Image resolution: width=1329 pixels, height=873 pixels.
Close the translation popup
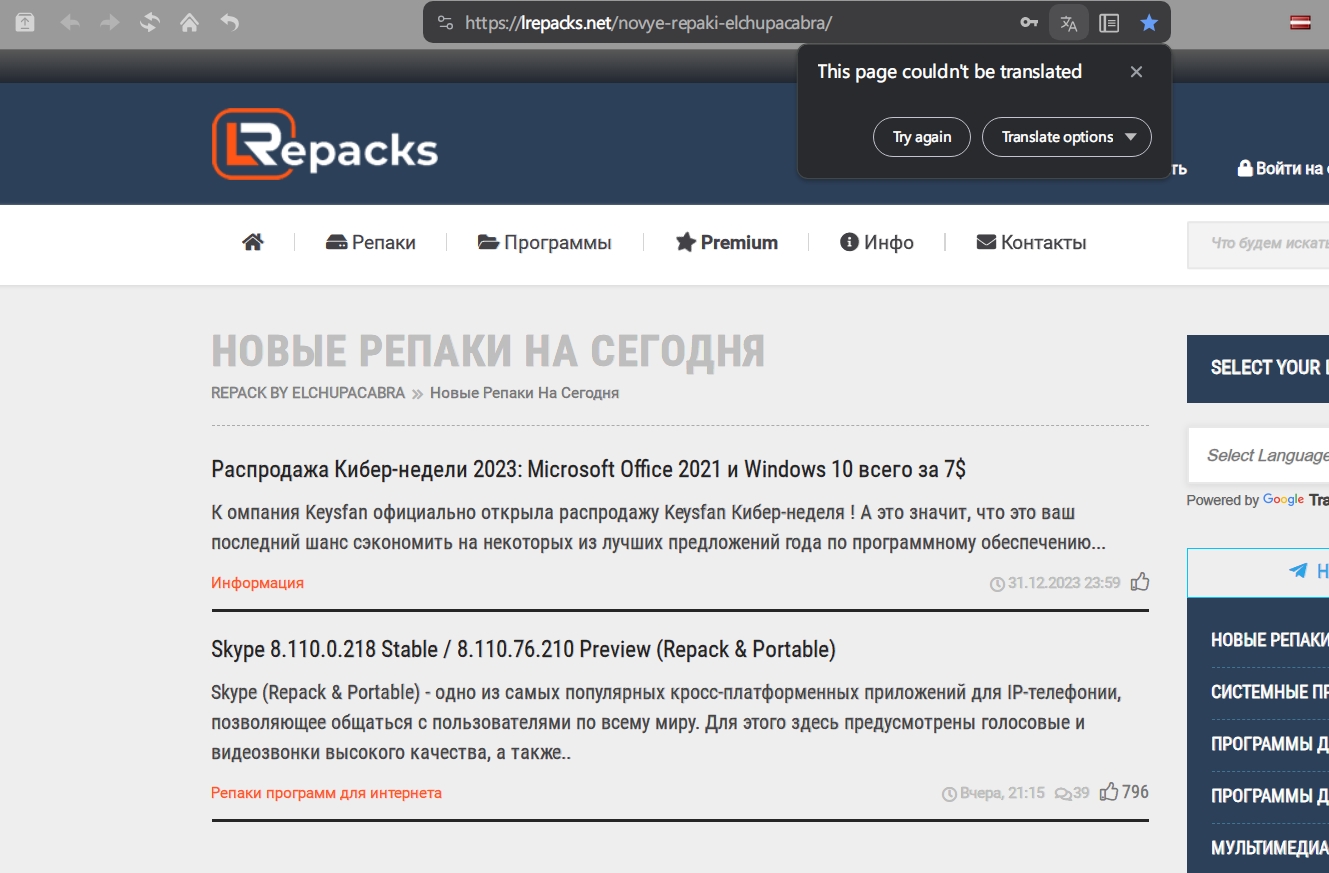pos(1136,72)
